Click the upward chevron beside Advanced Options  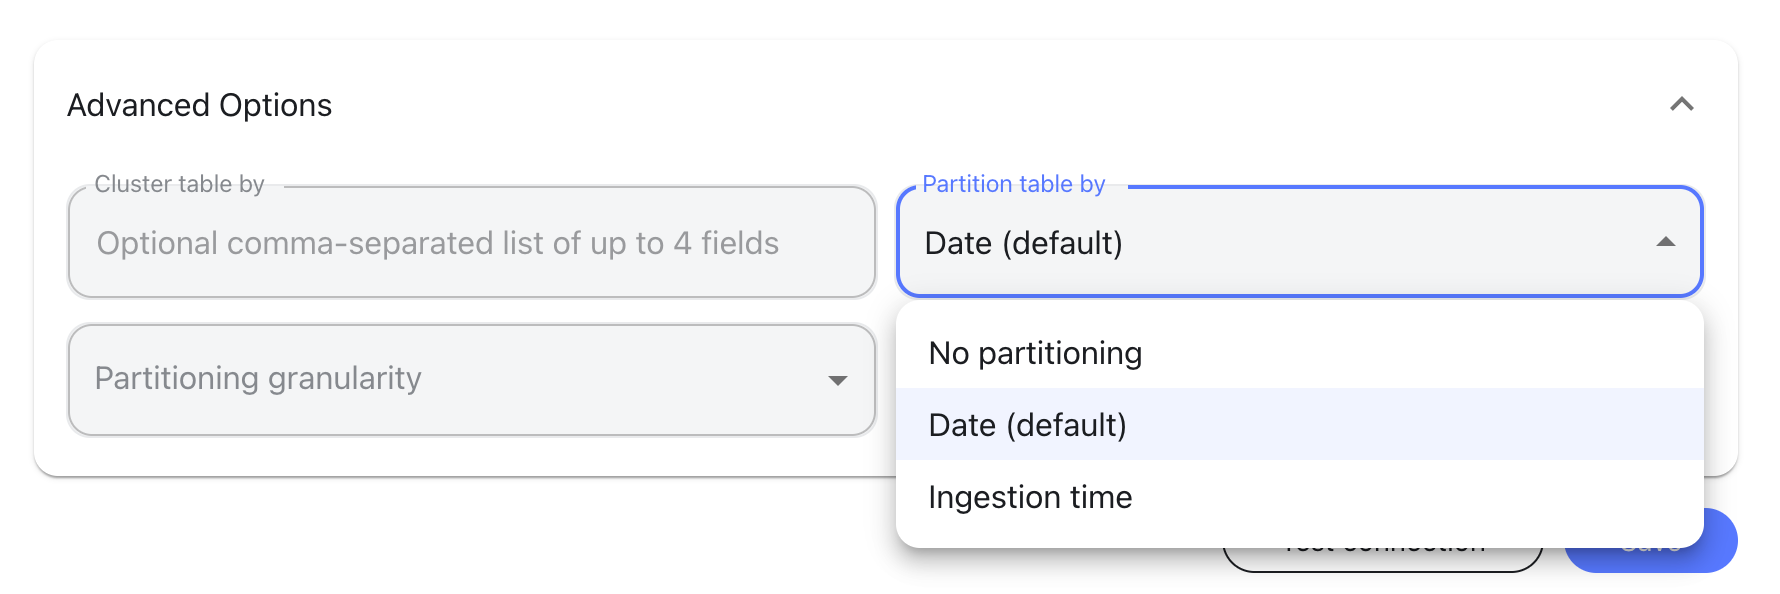tap(1682, 104)
